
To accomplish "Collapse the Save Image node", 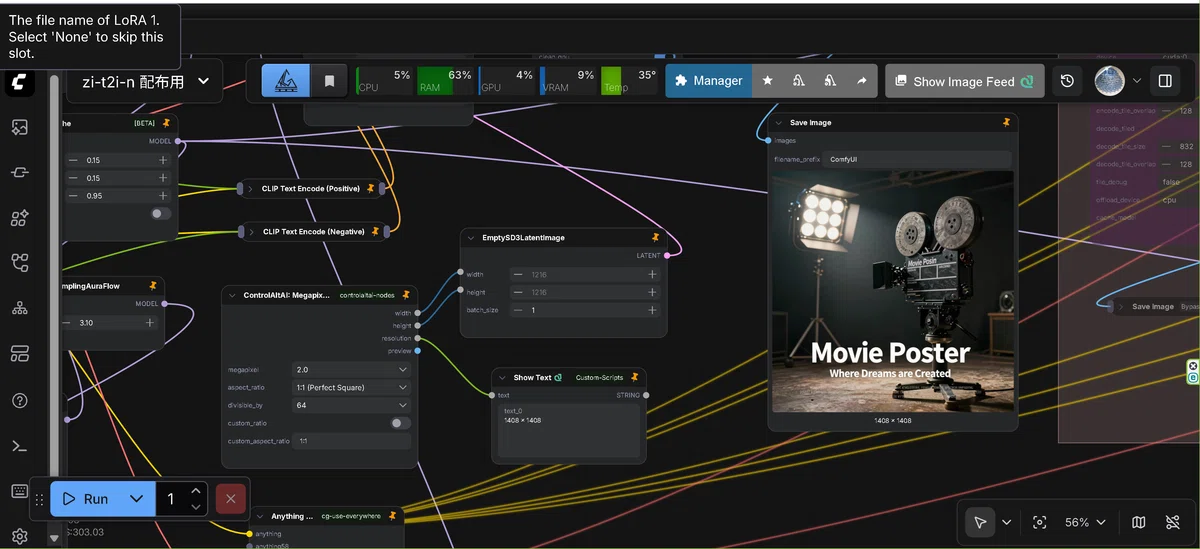I will (x=779, y=123).
